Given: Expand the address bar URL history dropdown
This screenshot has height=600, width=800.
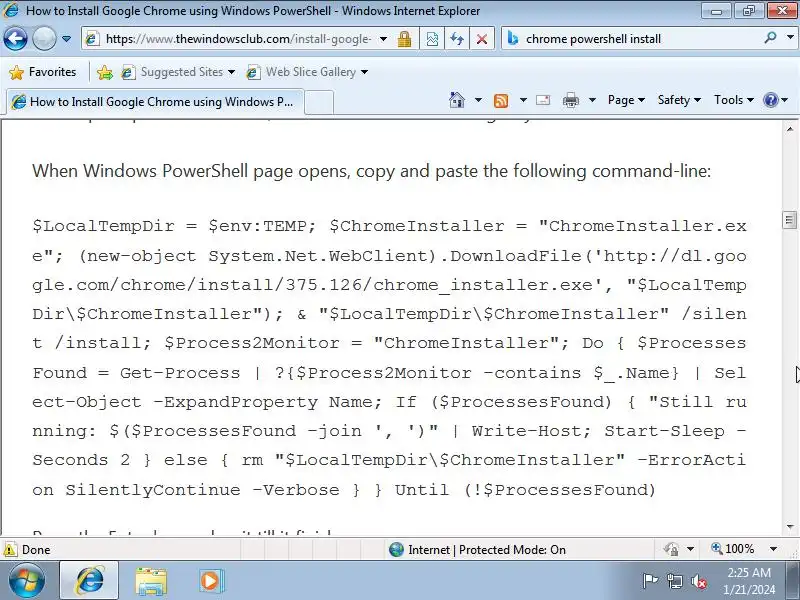Looking at the screenshot, I should coord(384,39).
